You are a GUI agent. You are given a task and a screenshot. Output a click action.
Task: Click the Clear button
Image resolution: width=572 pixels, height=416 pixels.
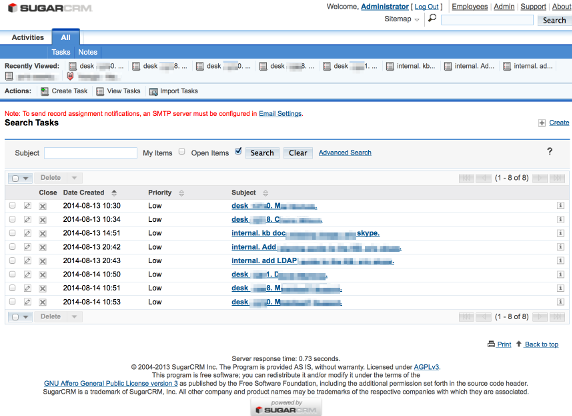pos(298,153)
